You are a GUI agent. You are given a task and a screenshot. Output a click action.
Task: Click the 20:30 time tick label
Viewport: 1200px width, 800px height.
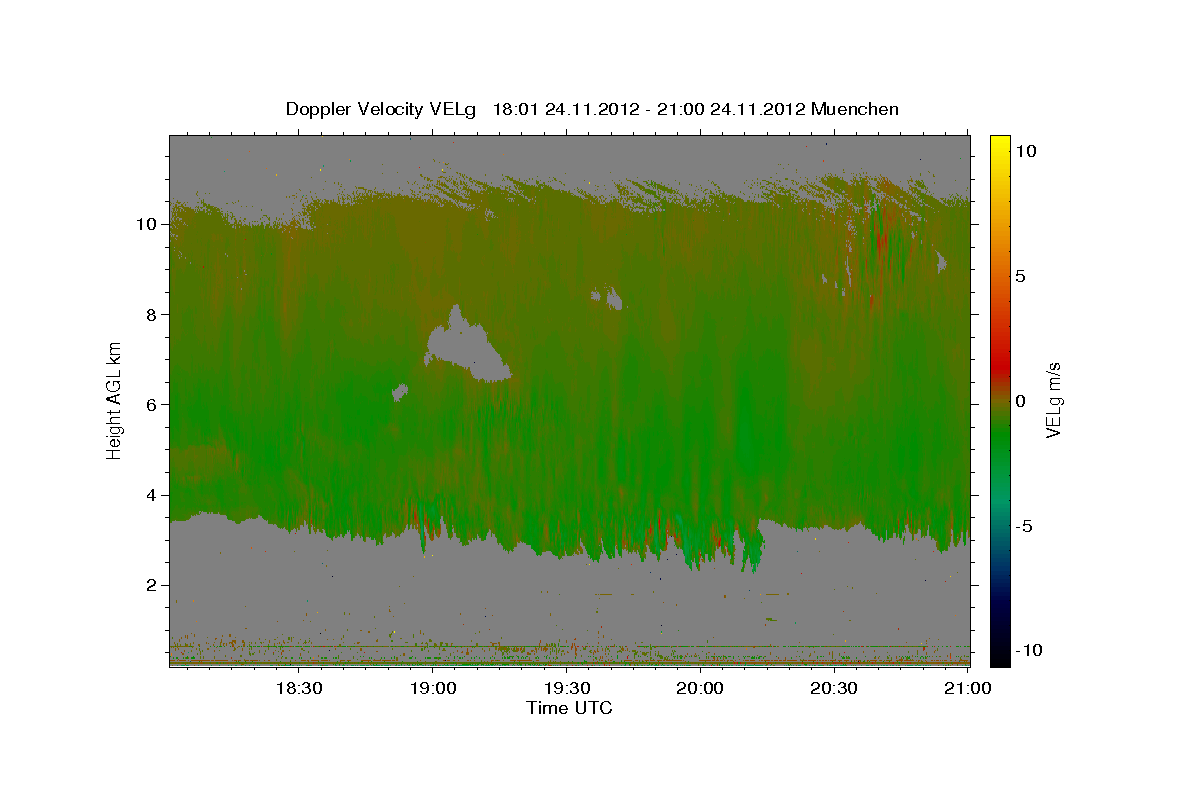tap(834, 688)
